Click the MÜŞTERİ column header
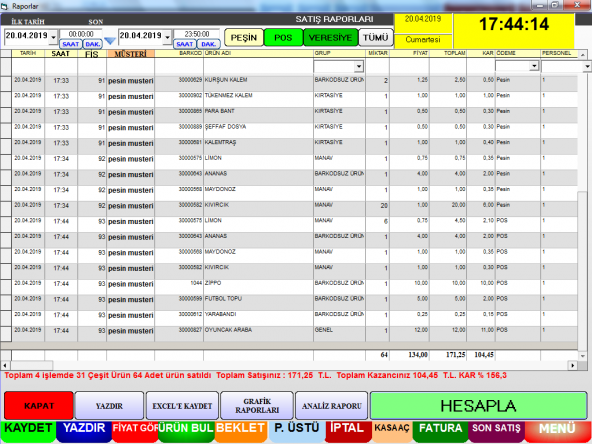 click(131, 54)
